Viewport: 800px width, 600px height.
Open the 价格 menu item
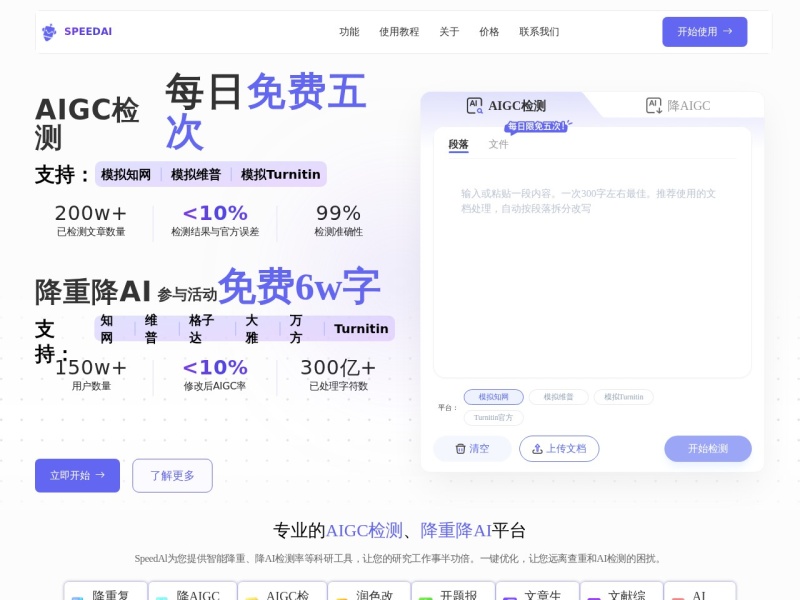[489, 31]
